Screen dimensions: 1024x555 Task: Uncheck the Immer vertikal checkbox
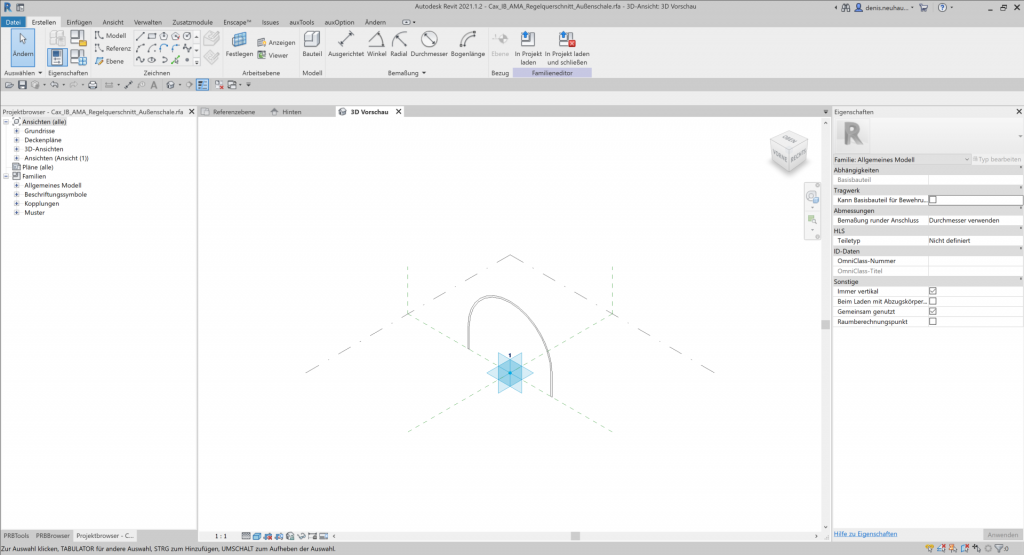(933, 291)
